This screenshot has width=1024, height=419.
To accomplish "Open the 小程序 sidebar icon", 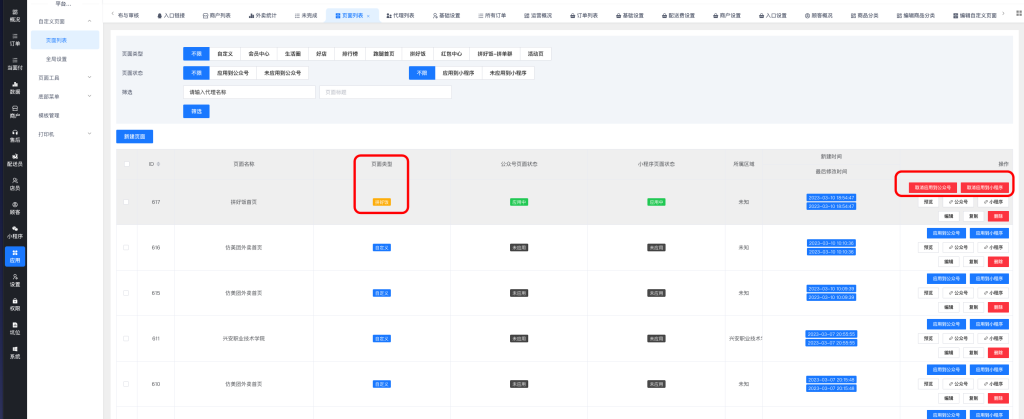I will click(14, 232).
